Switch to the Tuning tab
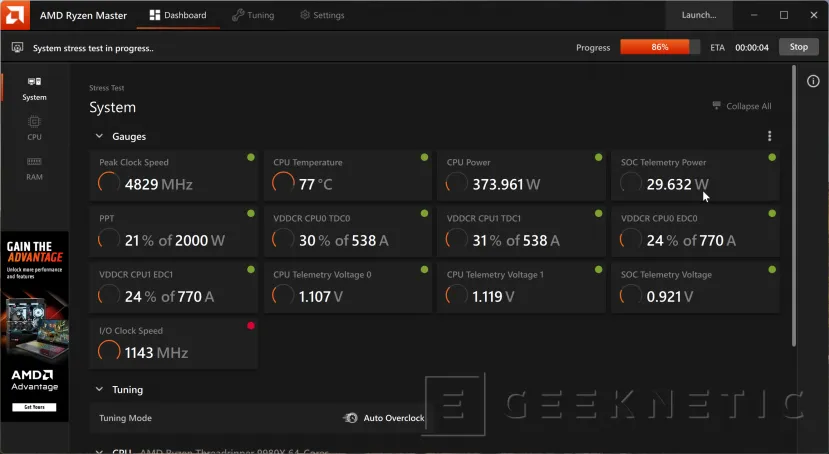Screen dimensions: 829x454 click(x=253, y=15)
